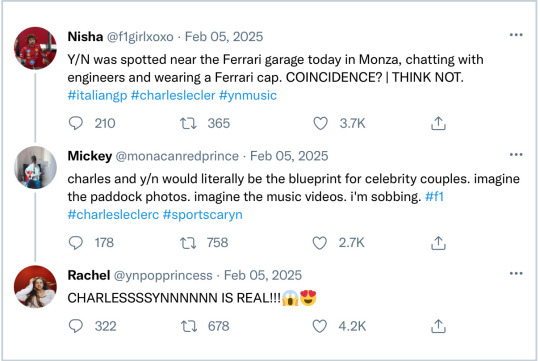Open more options menu on Nisha's tweet
The image size is (540, 361).
(516, 35)
